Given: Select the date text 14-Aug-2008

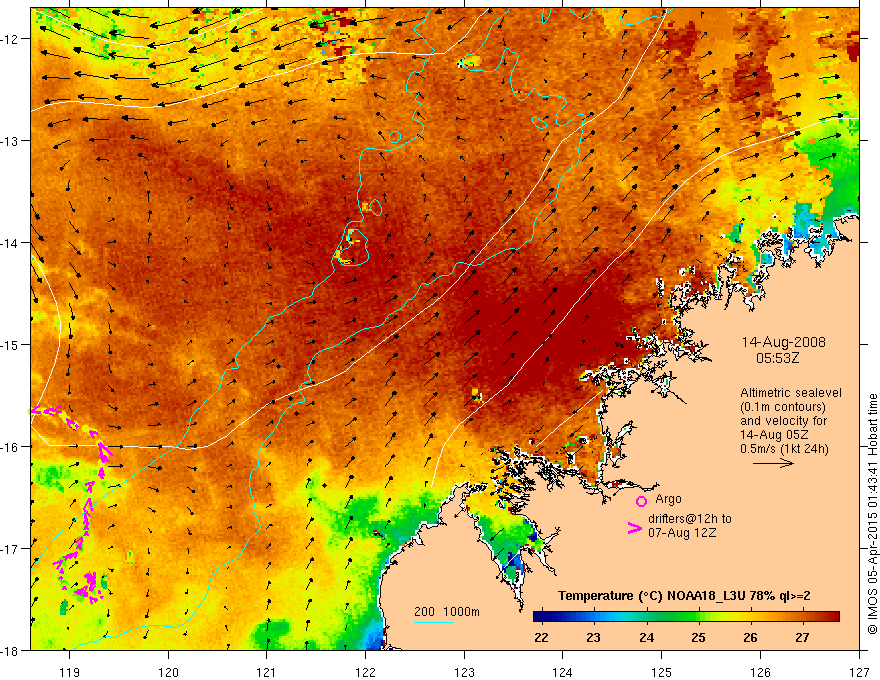Looking at the screenshot, I should point(783,342).
